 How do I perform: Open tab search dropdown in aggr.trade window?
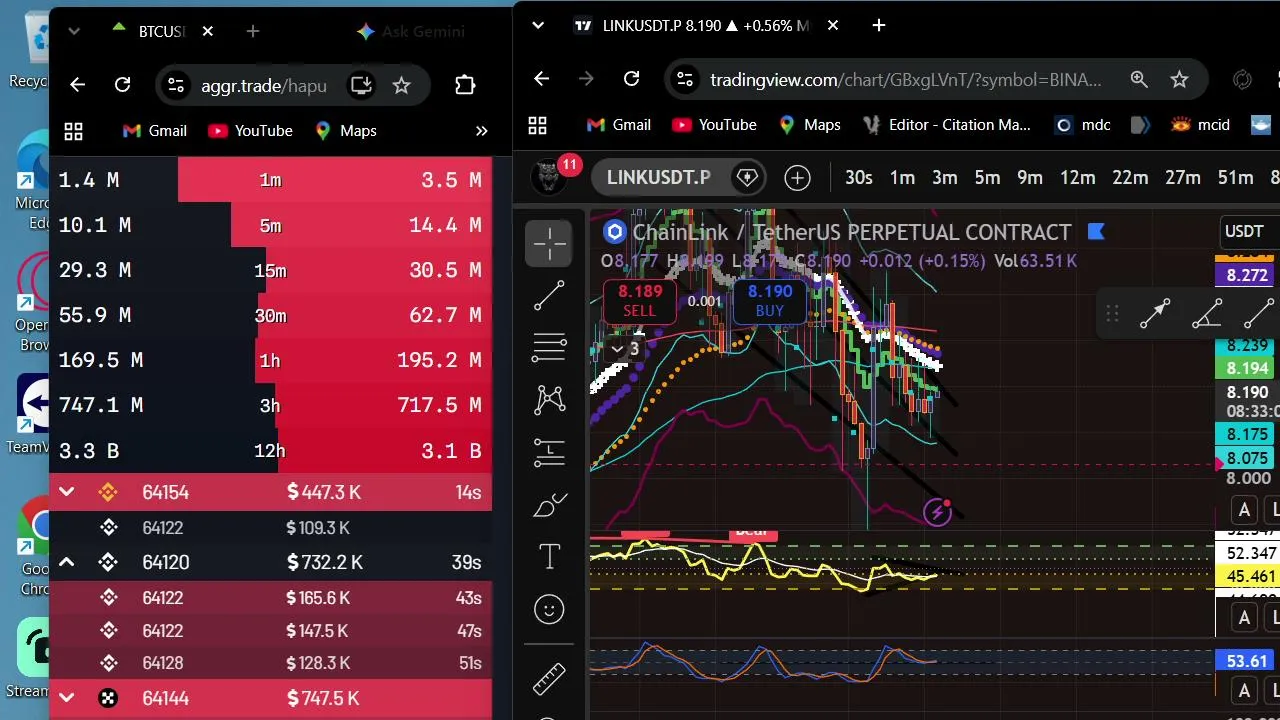click(74, 31)
